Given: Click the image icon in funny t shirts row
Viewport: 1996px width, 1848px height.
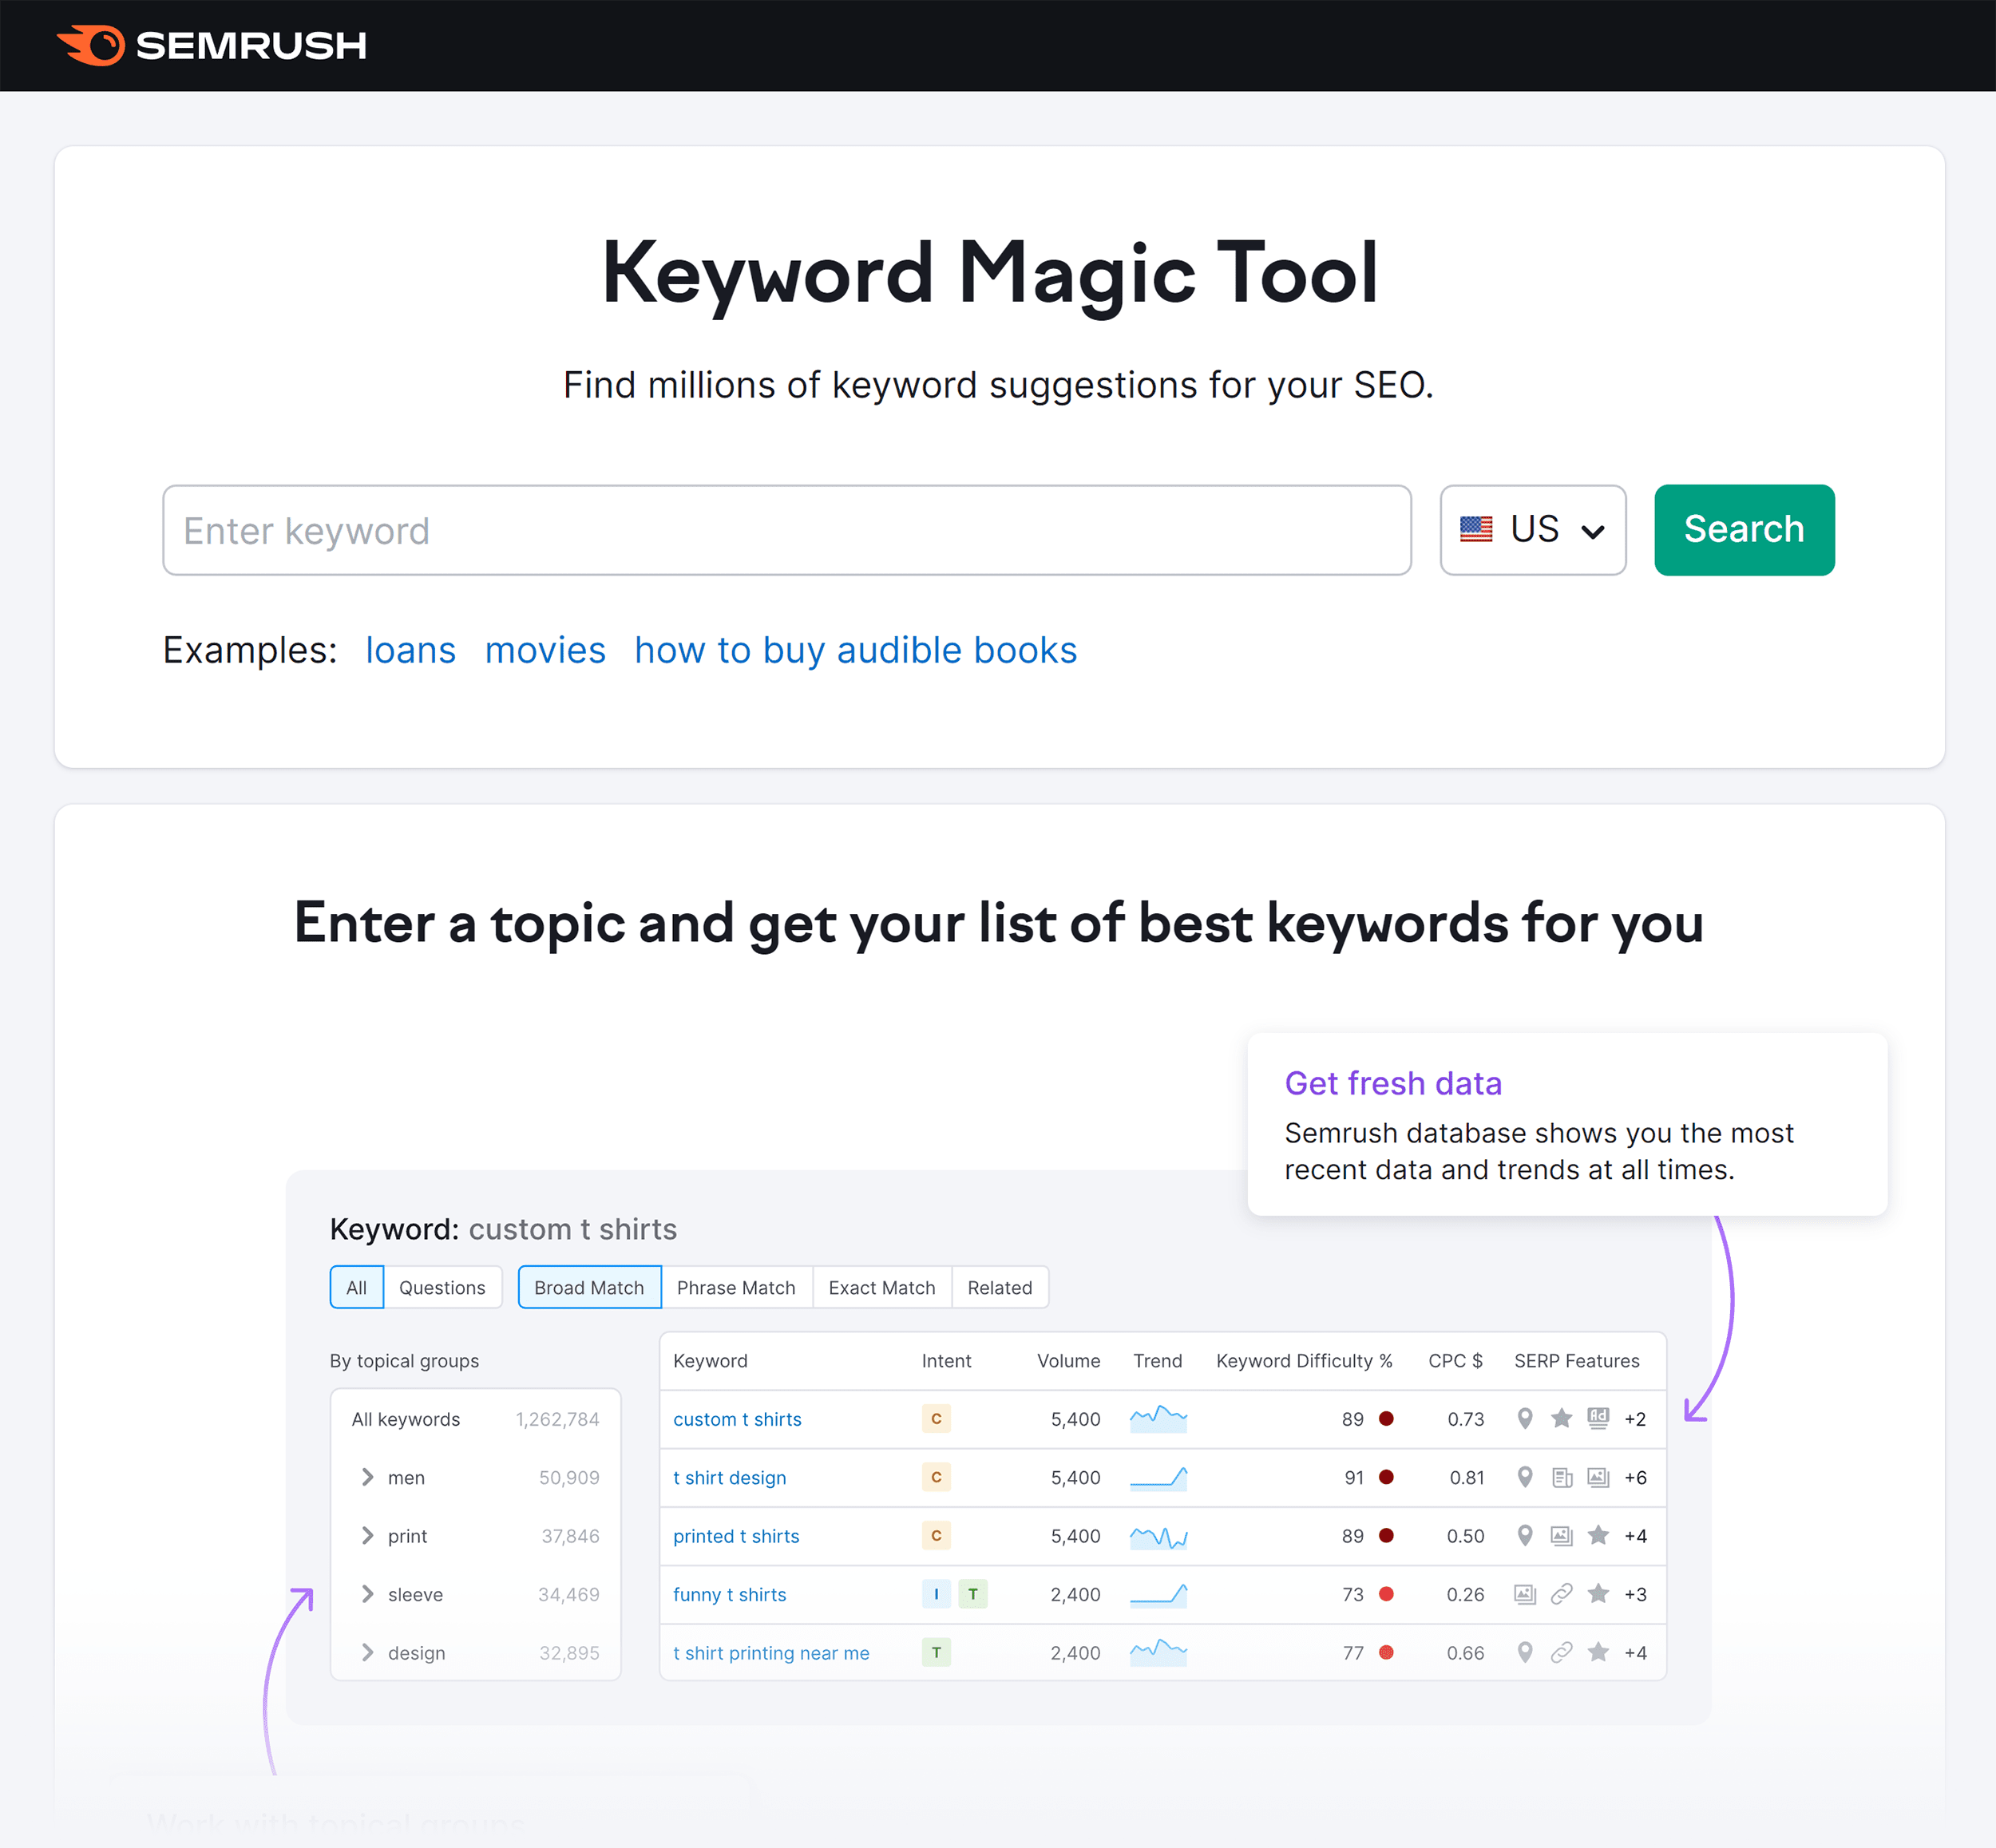Looking at the screenshot, I should click(x=1524, y=1594).
